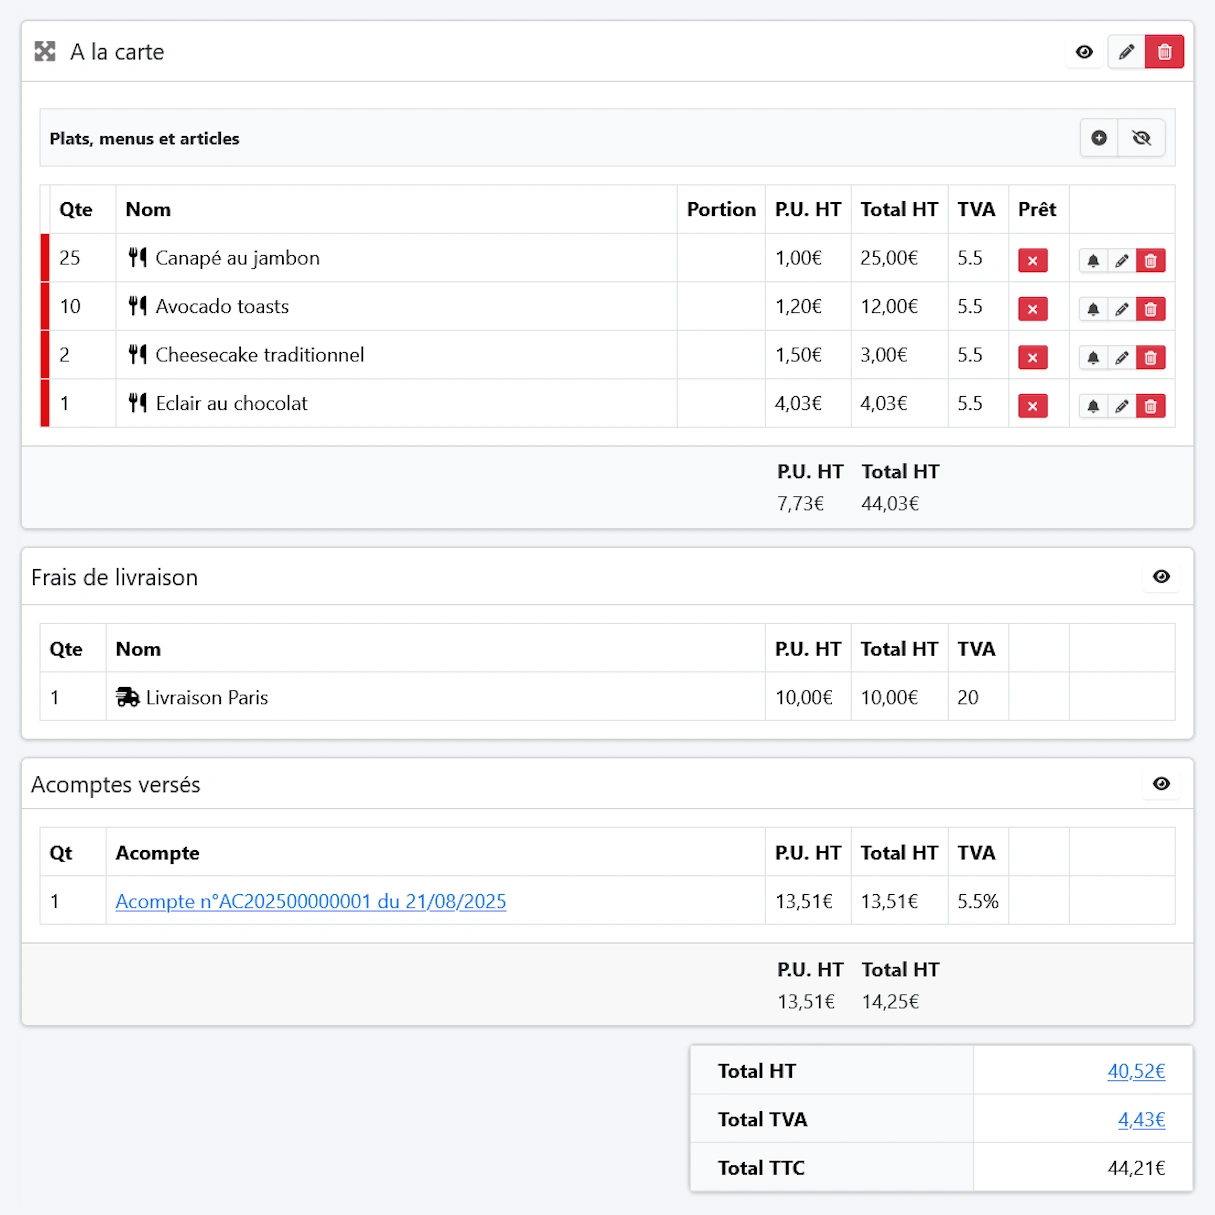The image size is (1215, 1215).
Task: Click the bell icon for Eclair au chocolat
Action: 1093,406
